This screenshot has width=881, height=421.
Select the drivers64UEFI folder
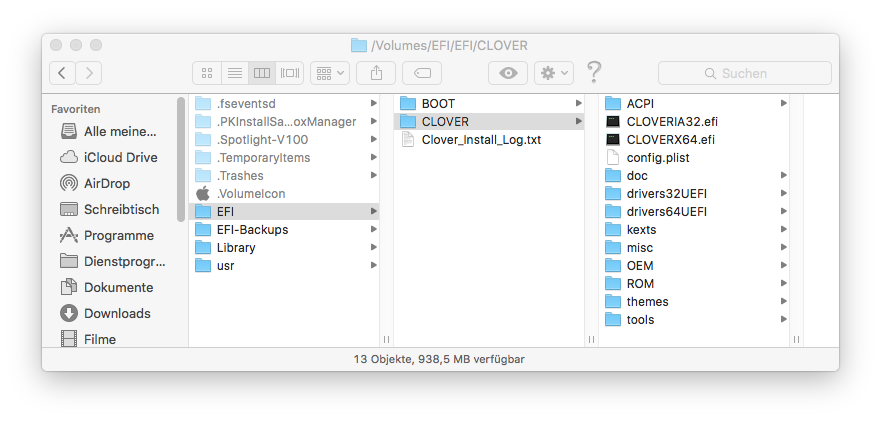[x=694, y=211]
